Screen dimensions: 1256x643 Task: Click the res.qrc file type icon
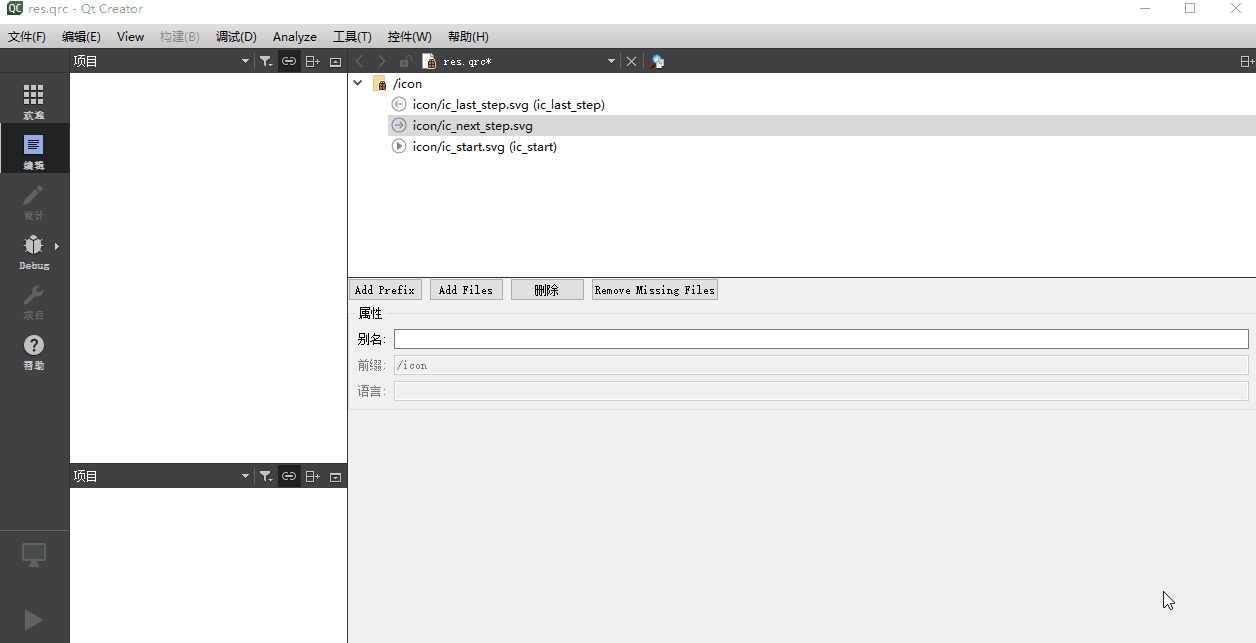429,61
